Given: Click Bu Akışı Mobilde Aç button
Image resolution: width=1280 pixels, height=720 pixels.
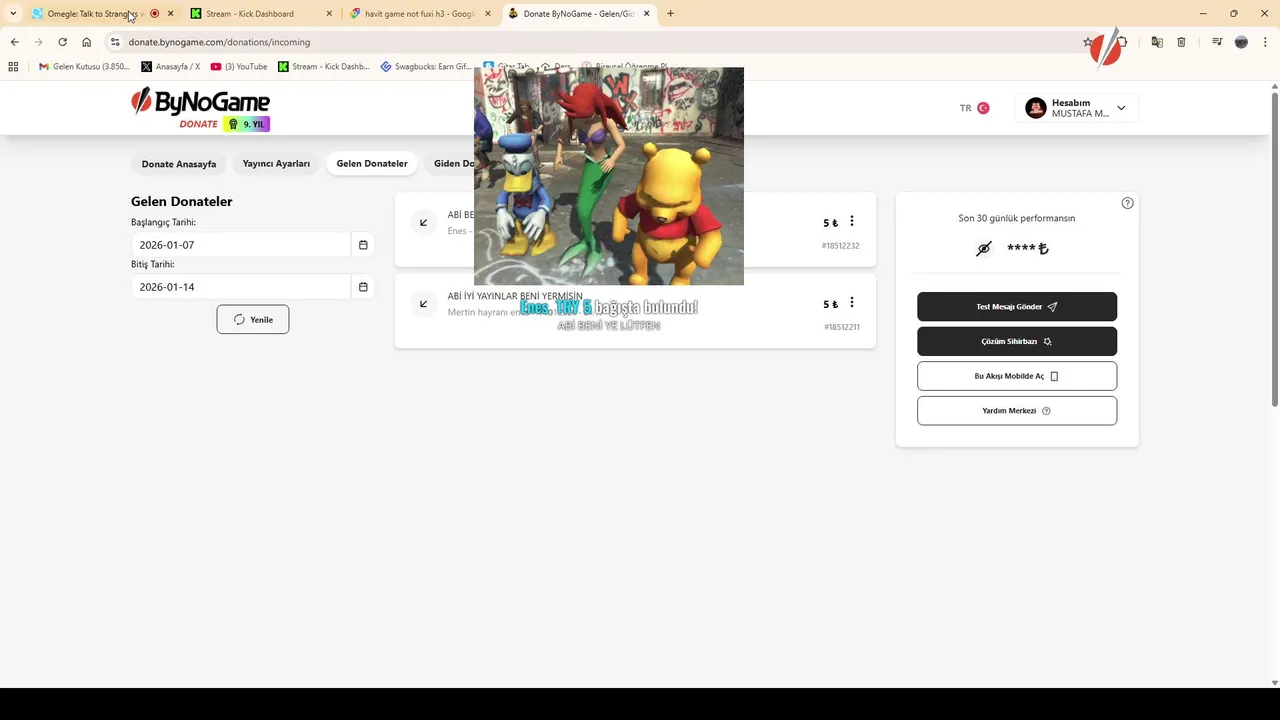Looking at the screenshot, I should (x=1017, y=376).
